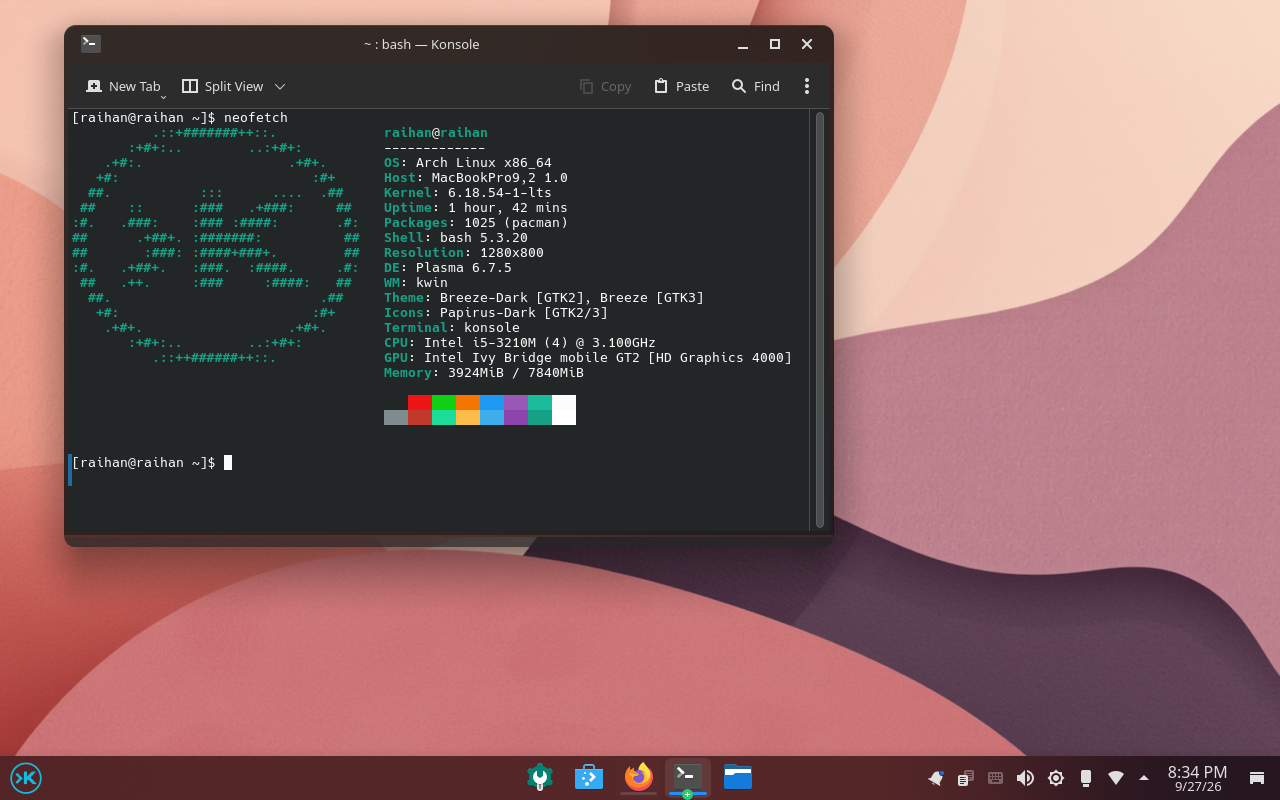Image resolution: width=1280 pixels, height=800 pixels.
Task: Show hidden system tray icons arrow
Action: point(1144,778)
